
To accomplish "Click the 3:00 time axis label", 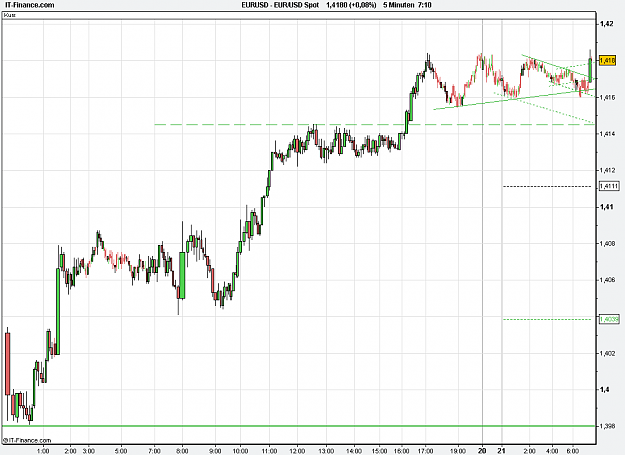I will tap(88, 451).
